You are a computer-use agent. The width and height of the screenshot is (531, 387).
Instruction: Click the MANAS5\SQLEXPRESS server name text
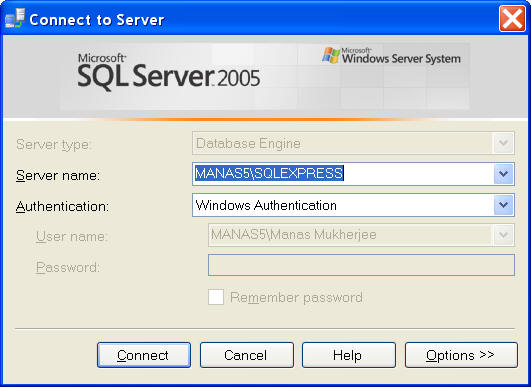tap(269, 173)
